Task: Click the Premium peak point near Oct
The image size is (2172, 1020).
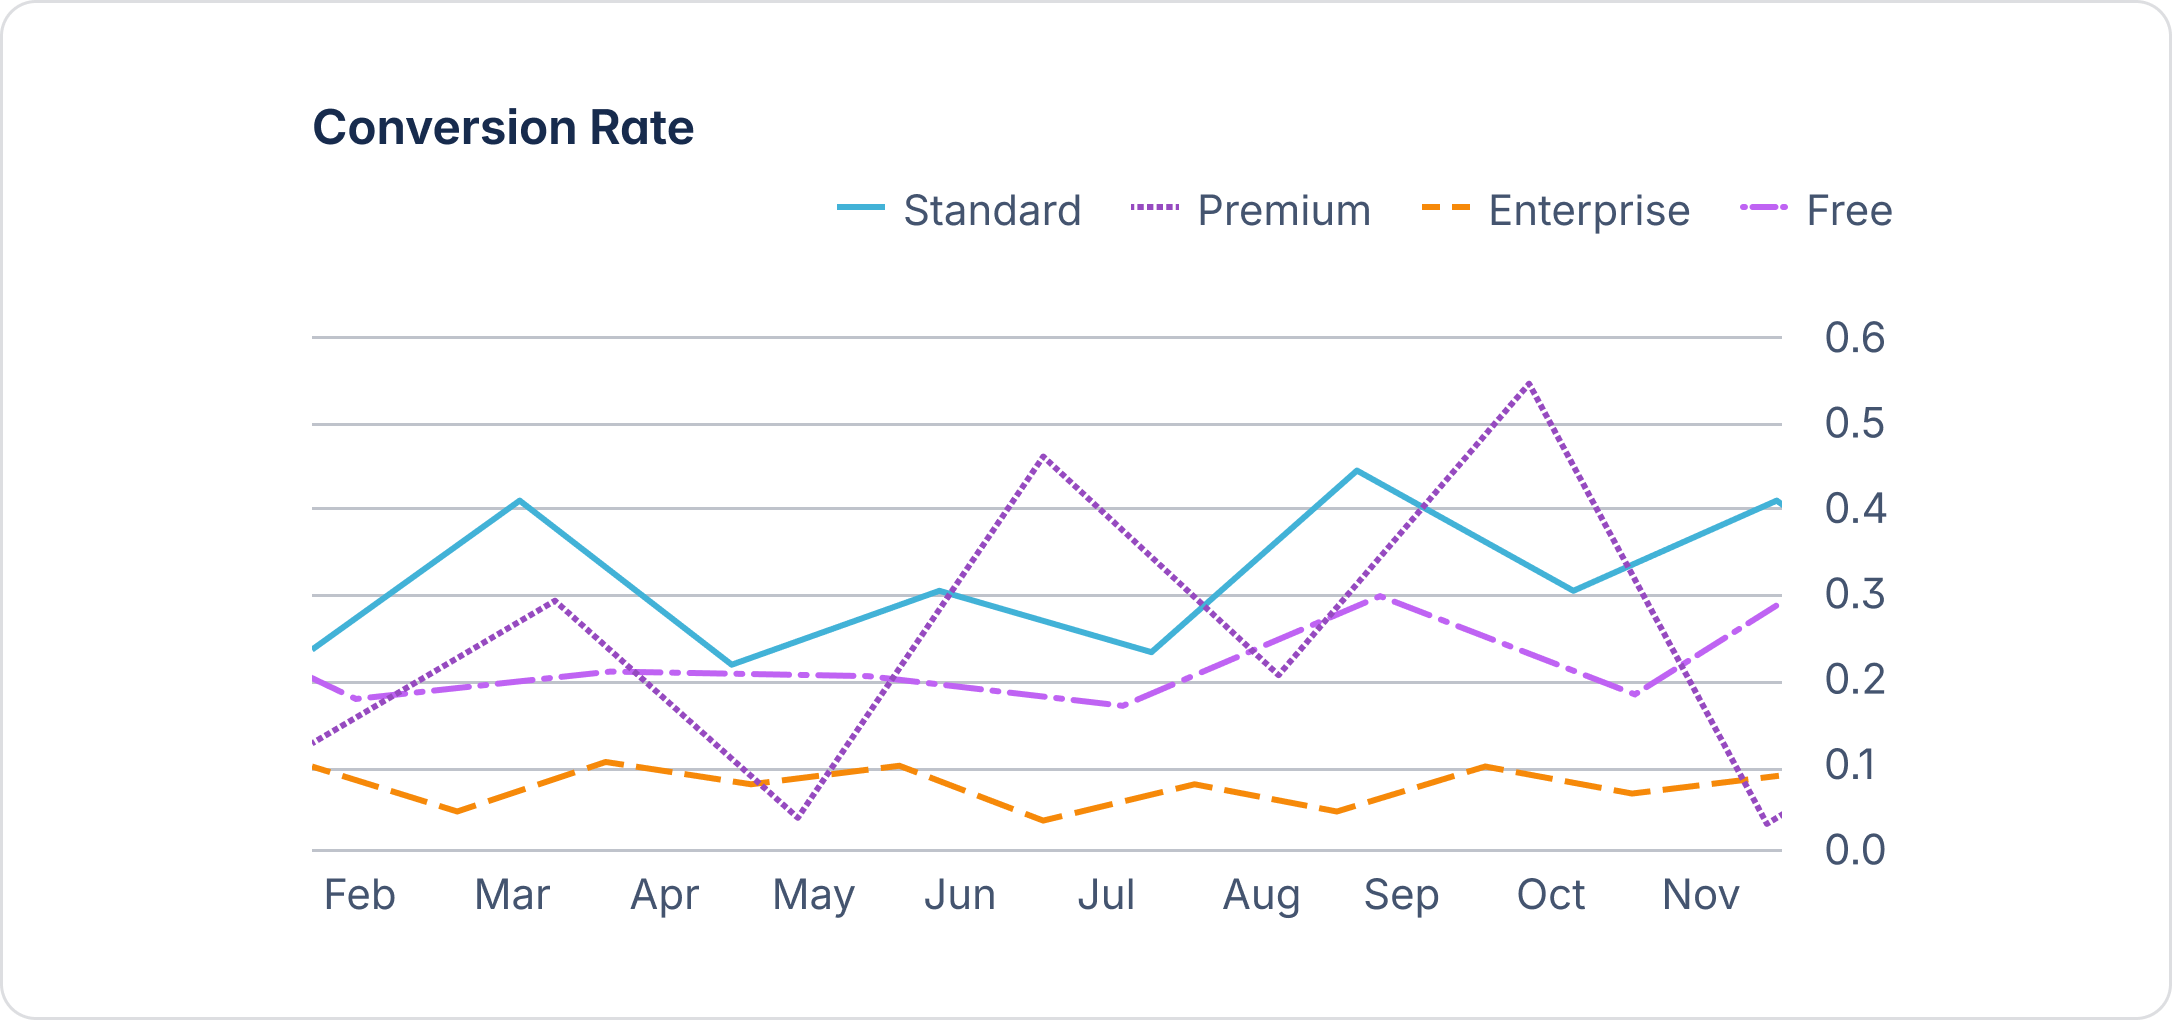Action: coord(1529,383)
